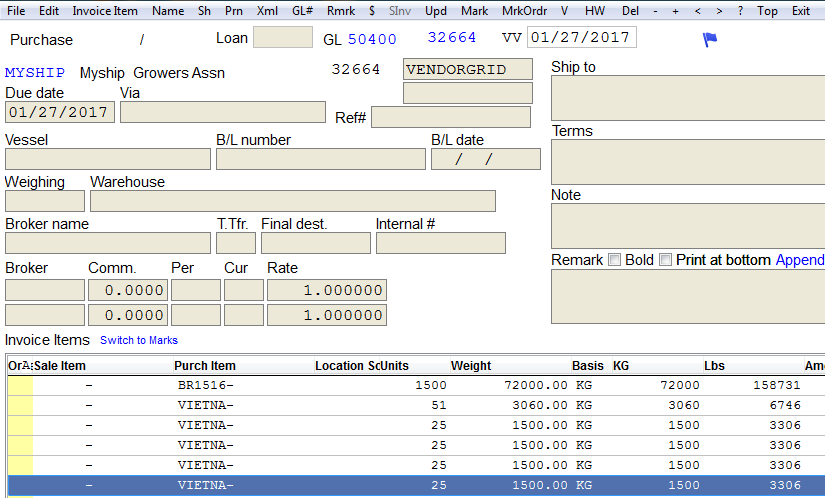Click the Via input field
Screen dimensions: 825x498
[223, 112]
